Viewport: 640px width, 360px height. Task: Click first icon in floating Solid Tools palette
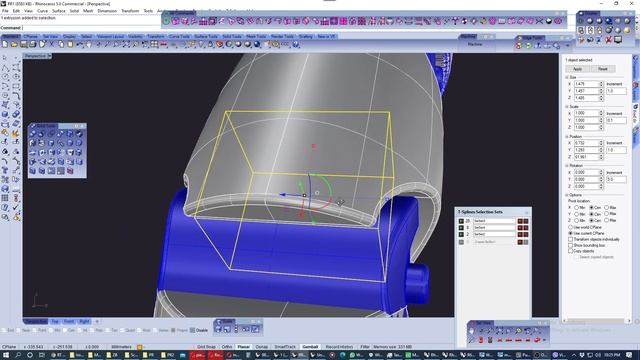33,133
